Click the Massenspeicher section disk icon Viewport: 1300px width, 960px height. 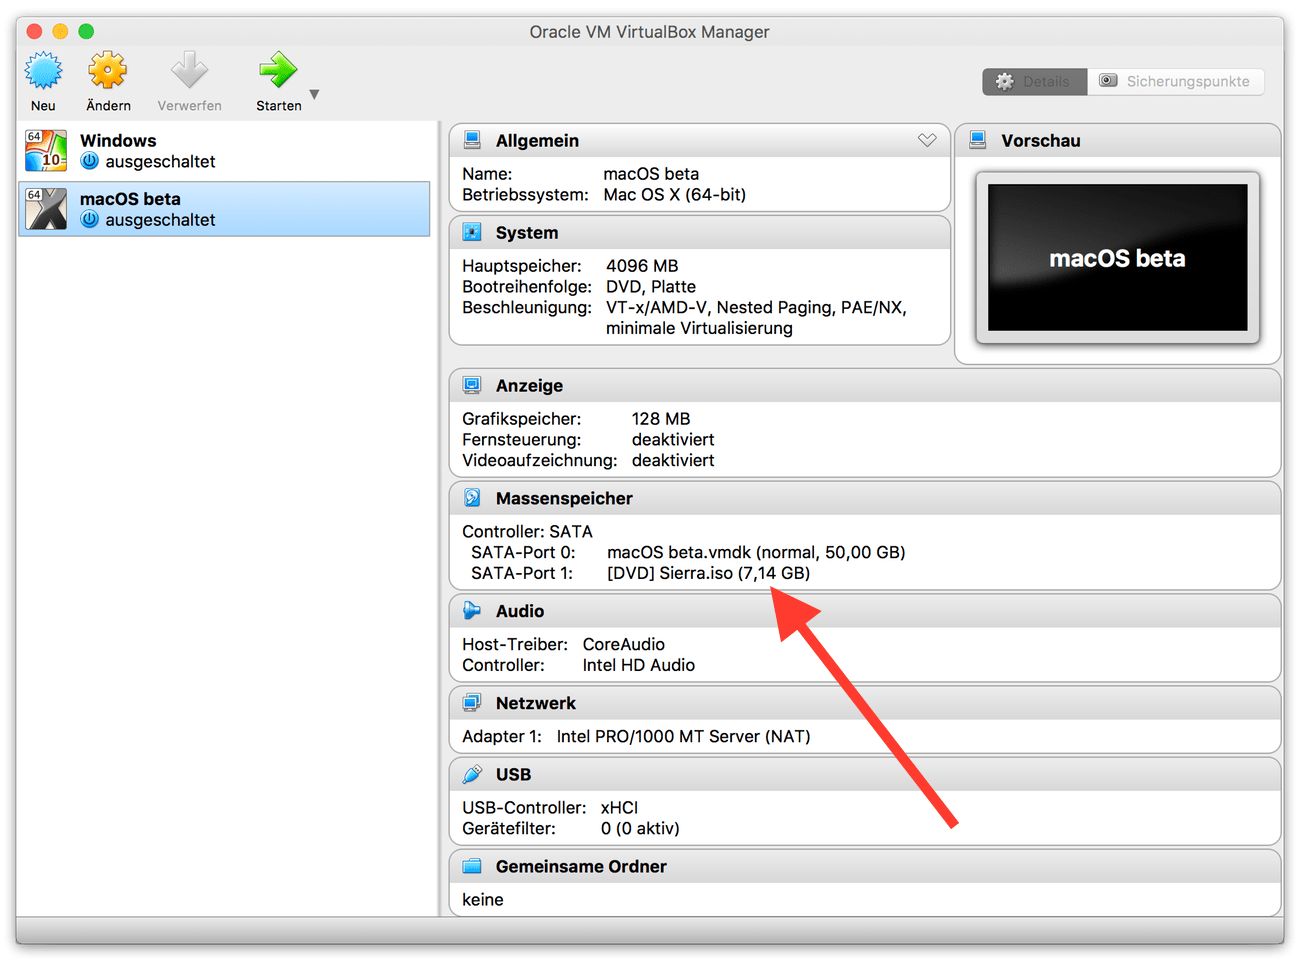472,498
